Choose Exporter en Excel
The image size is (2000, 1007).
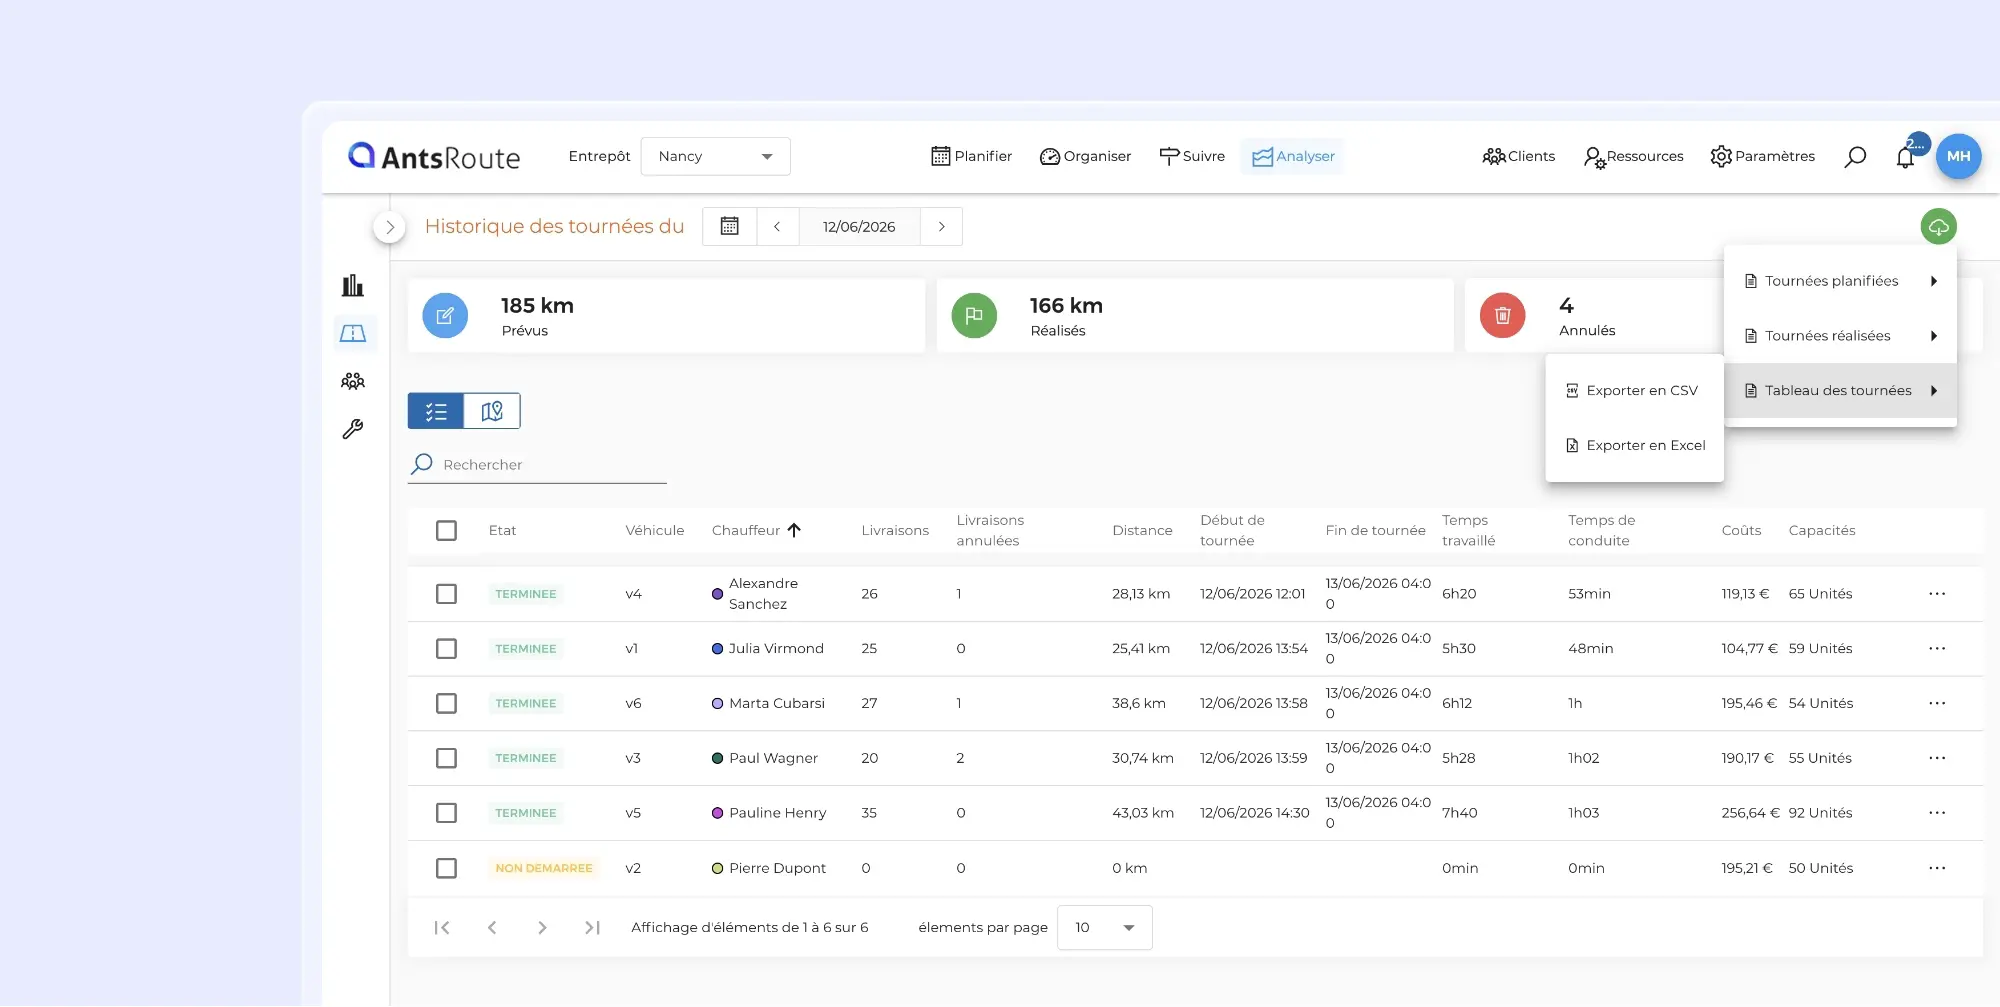tap(1634, 446)
